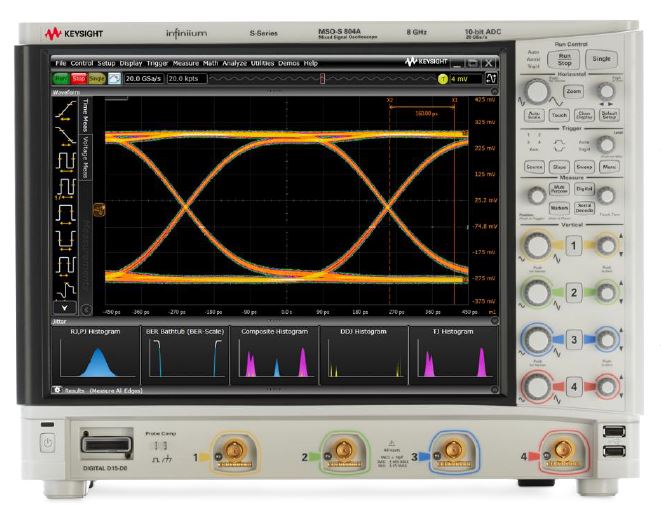Open the Composite Histogram thumbnail
The width and height of the screenshot is (661, 506).
pyautogui.click(x=274, y=355)
